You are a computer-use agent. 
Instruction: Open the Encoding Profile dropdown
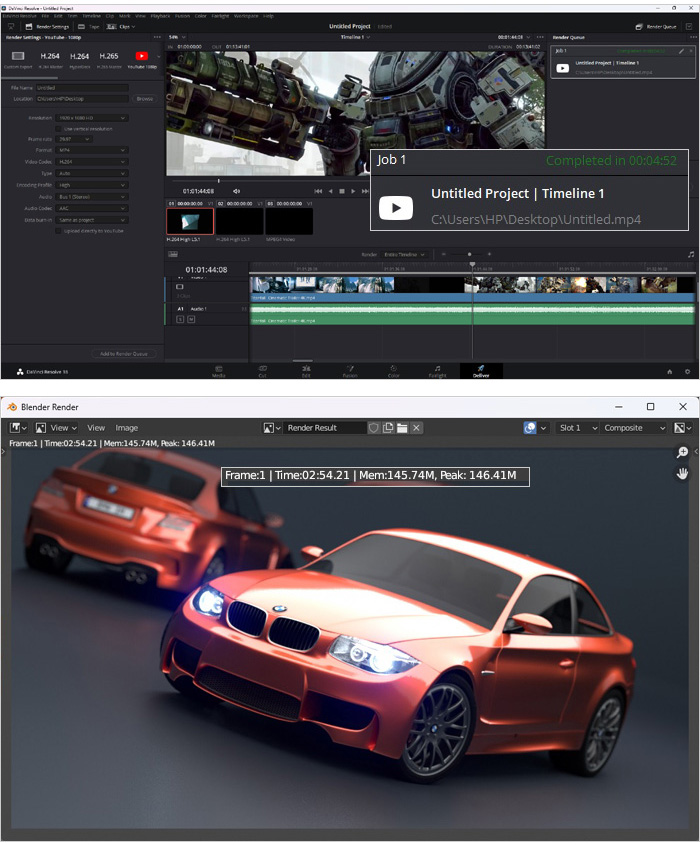[92, 185]
